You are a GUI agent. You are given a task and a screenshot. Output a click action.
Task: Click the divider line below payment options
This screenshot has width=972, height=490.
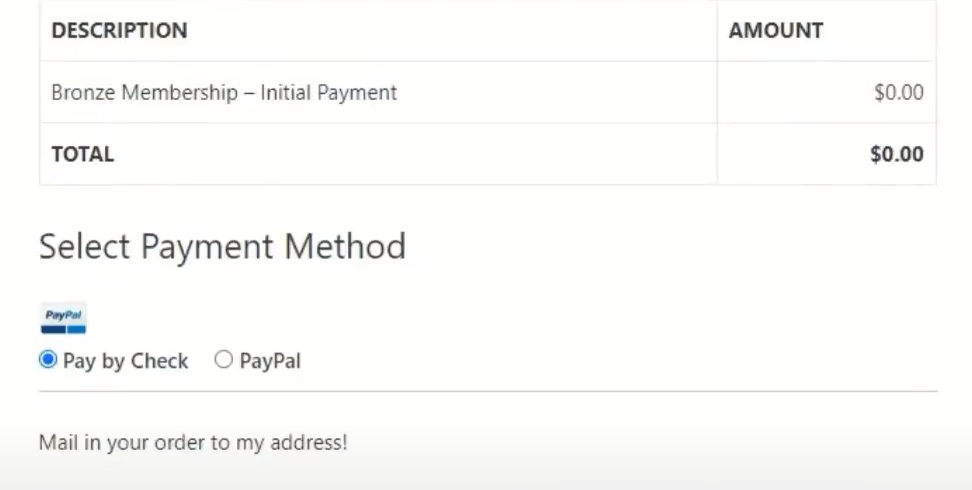(x=488, y=391)
